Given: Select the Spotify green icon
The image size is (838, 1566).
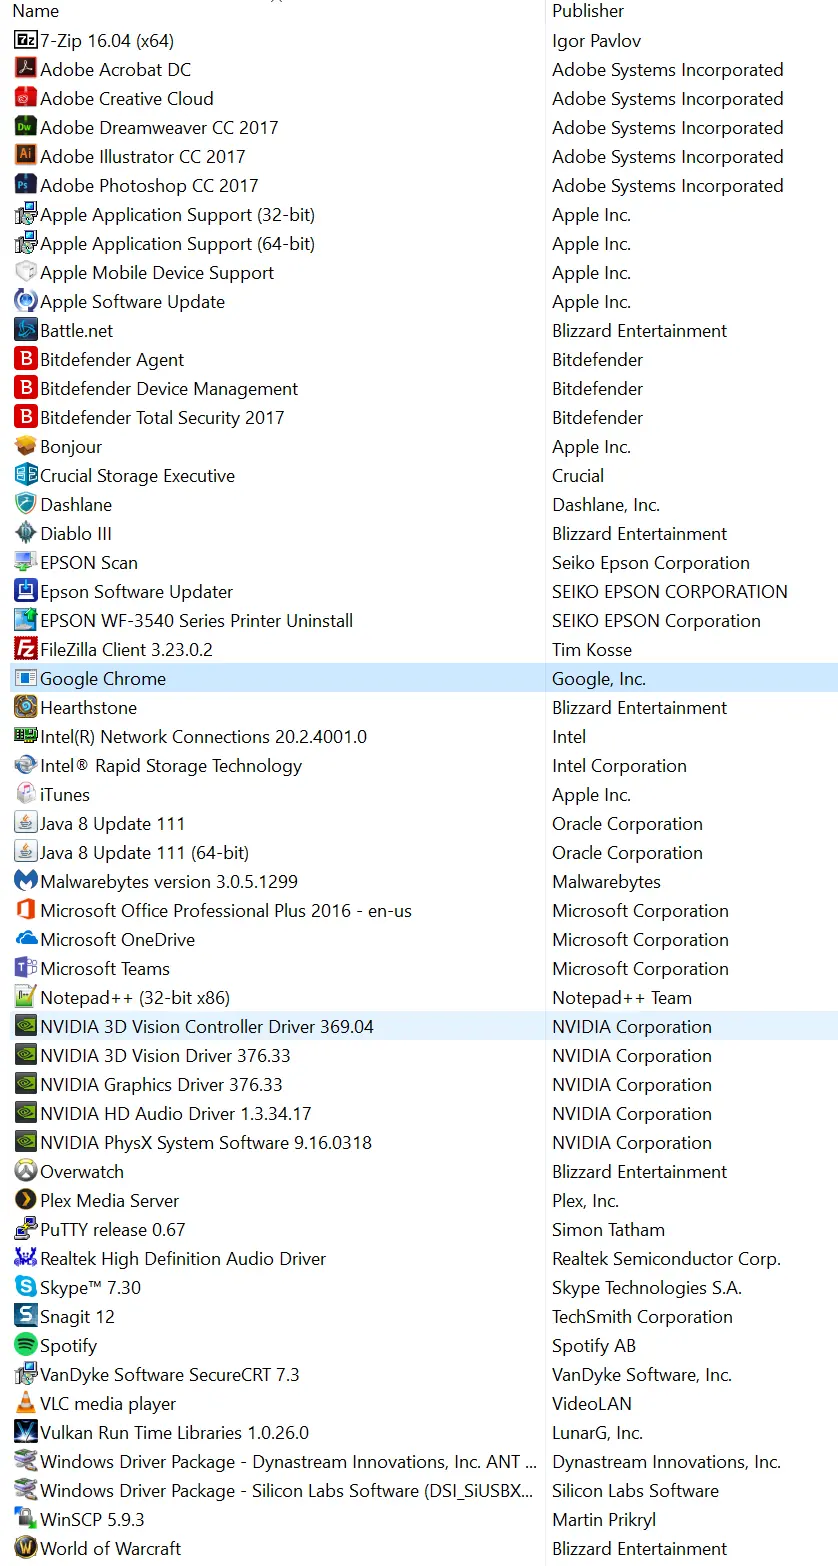Looking at the screenshot, I should tap(25, 1346).
